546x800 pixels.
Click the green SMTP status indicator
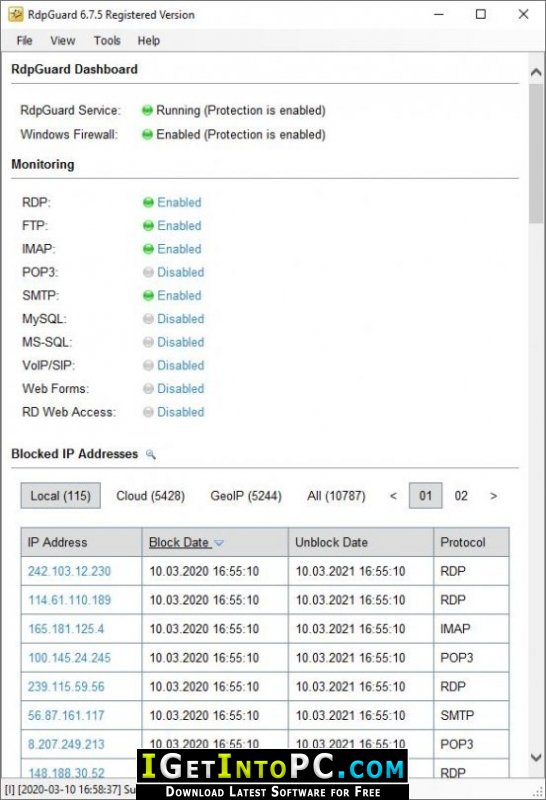(148, 295)
